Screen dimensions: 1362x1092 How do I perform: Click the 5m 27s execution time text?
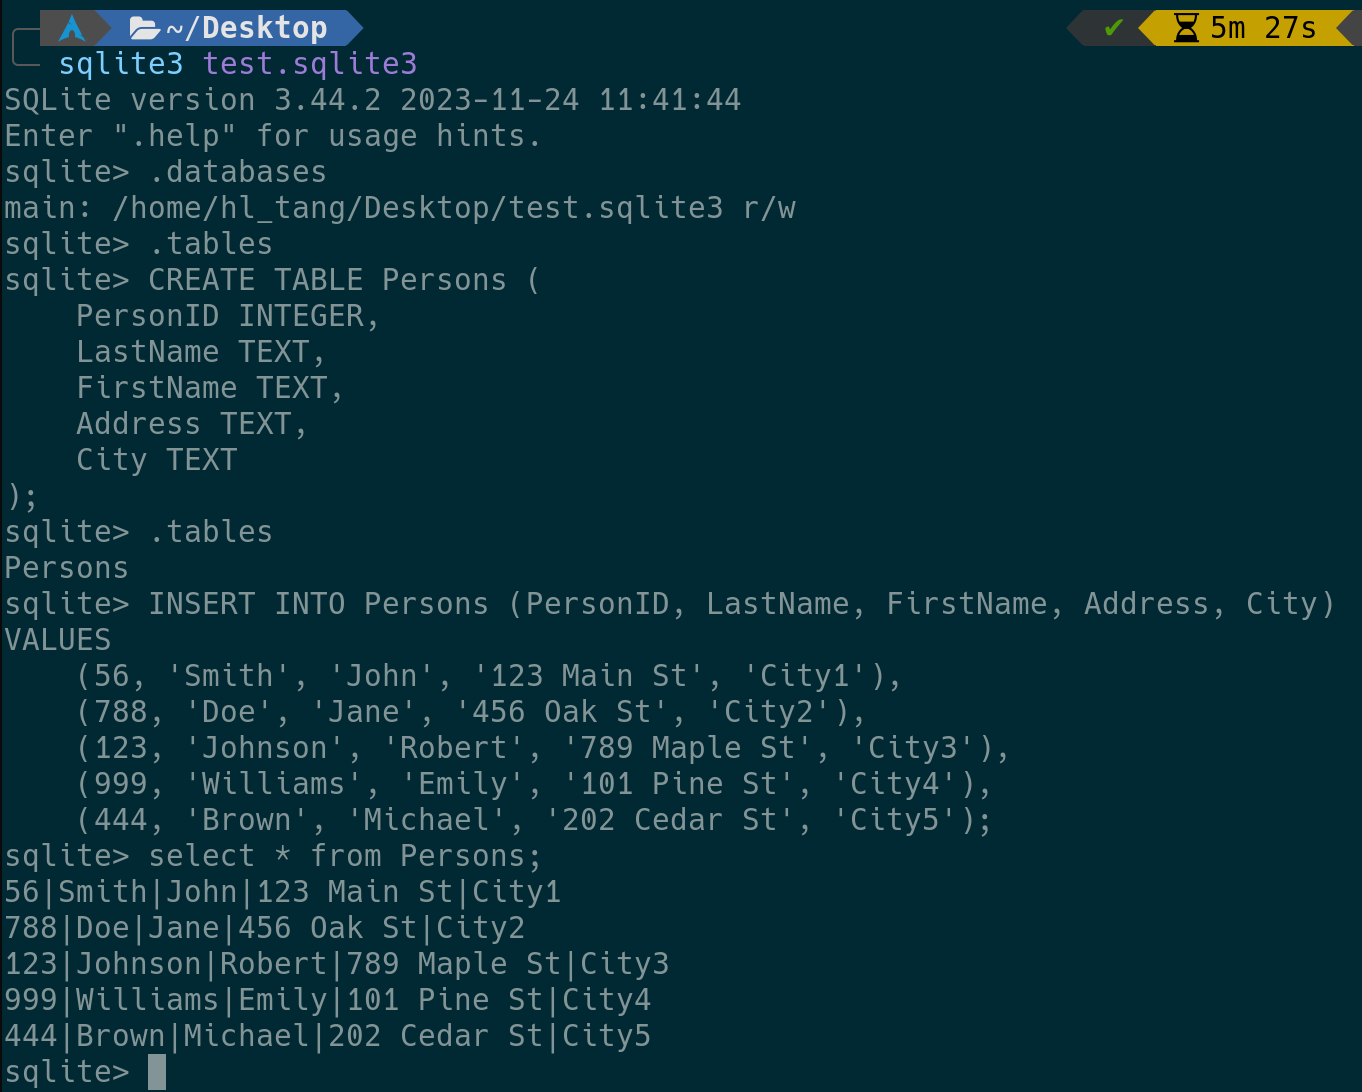tap(1263, 28)
